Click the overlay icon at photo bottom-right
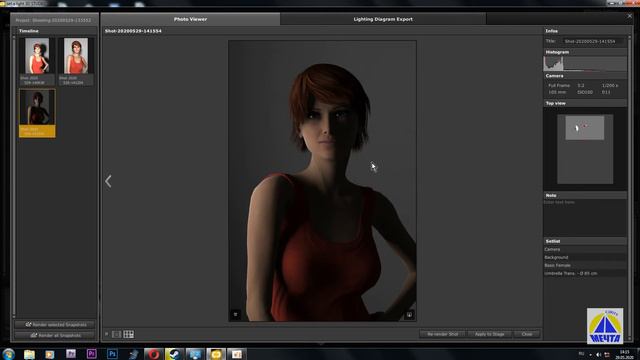This screenshot has width=640, height=360. (409, 315)
